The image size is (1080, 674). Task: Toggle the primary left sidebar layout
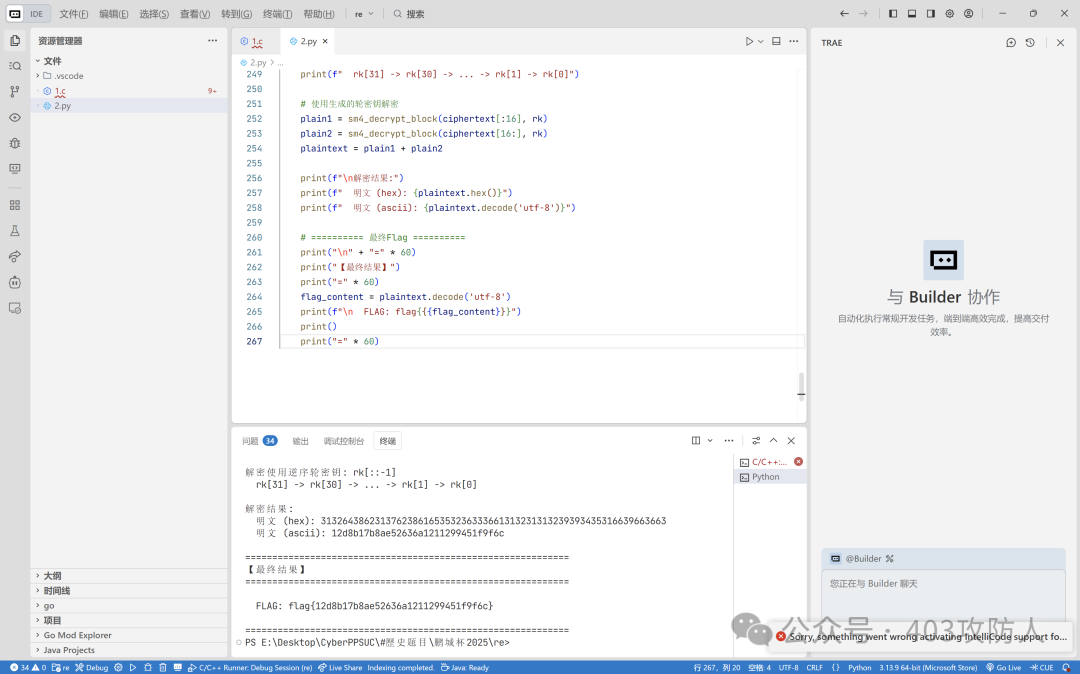[x=893, y=14]
